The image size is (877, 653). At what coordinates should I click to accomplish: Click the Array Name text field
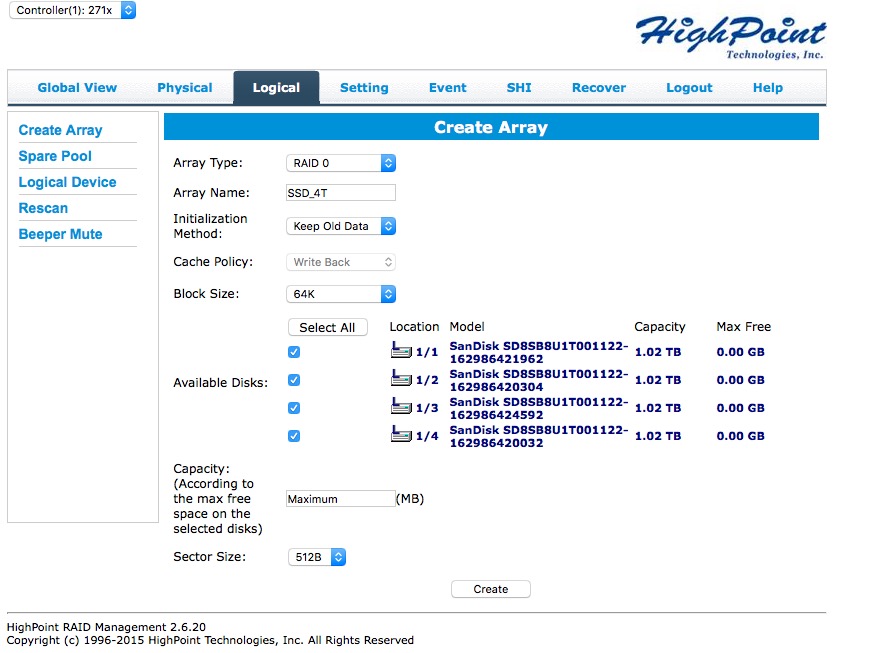341,193
